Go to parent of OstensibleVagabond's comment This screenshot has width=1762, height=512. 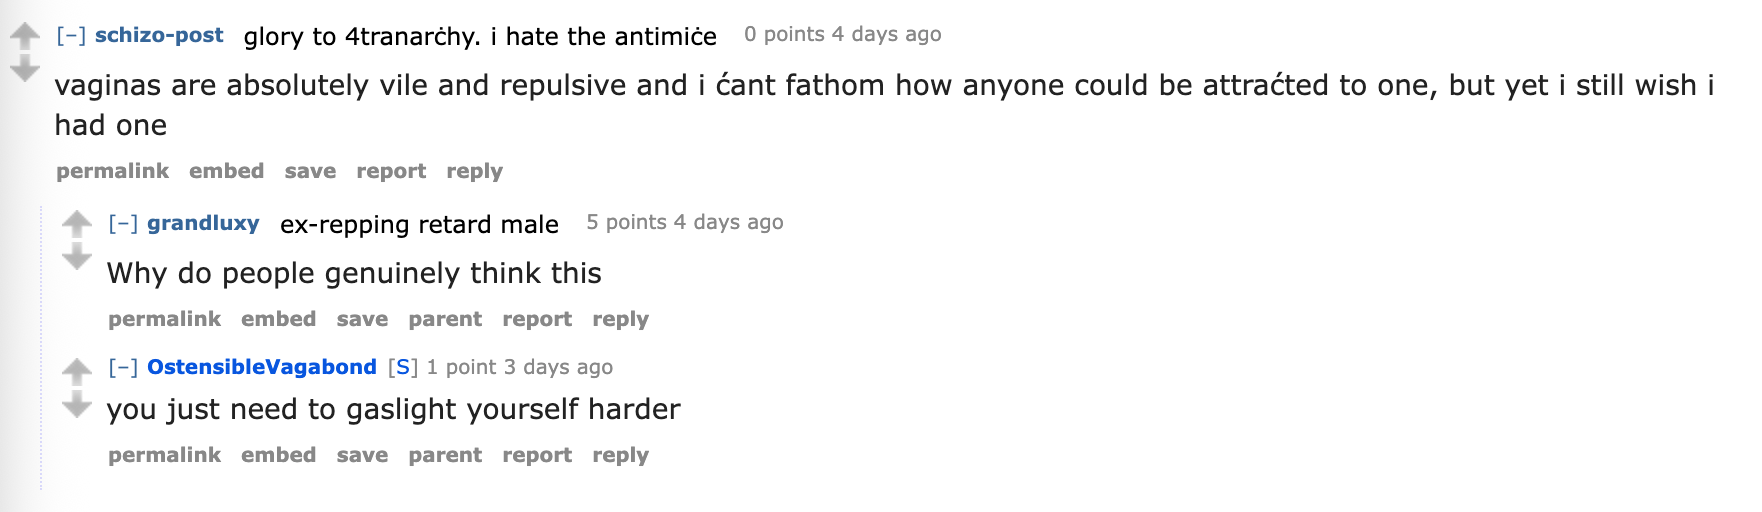[x=445, y=455]
